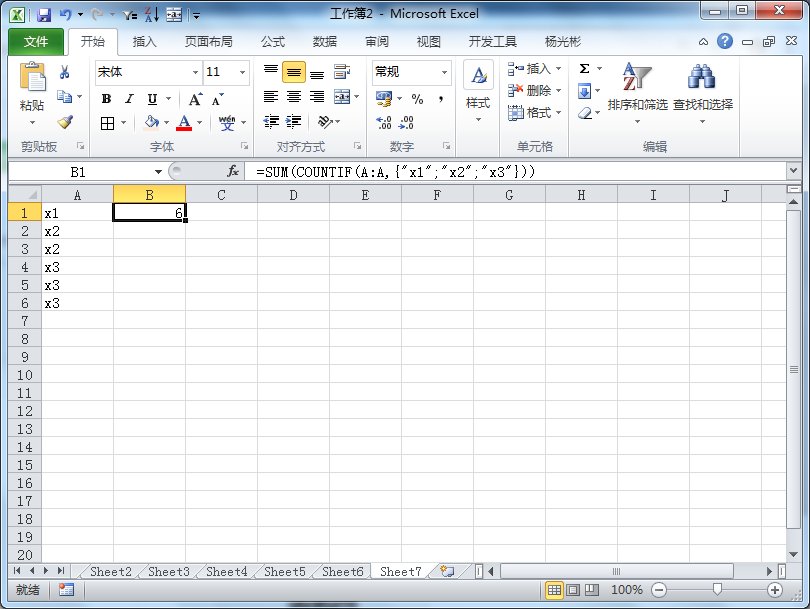
Task: Open the 文件 menu button
Action: (36, 42)
